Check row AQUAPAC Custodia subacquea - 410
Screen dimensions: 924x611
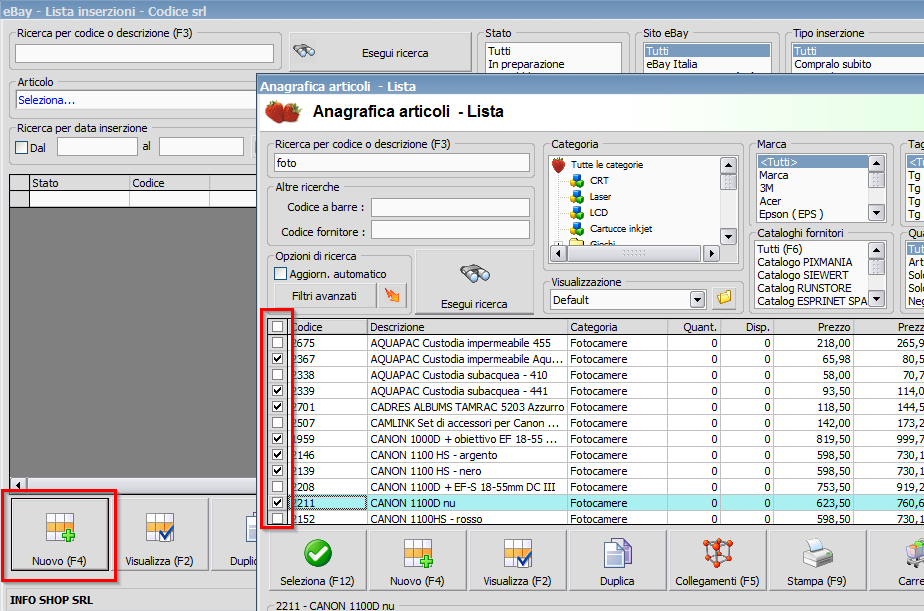tap(278, 374)
